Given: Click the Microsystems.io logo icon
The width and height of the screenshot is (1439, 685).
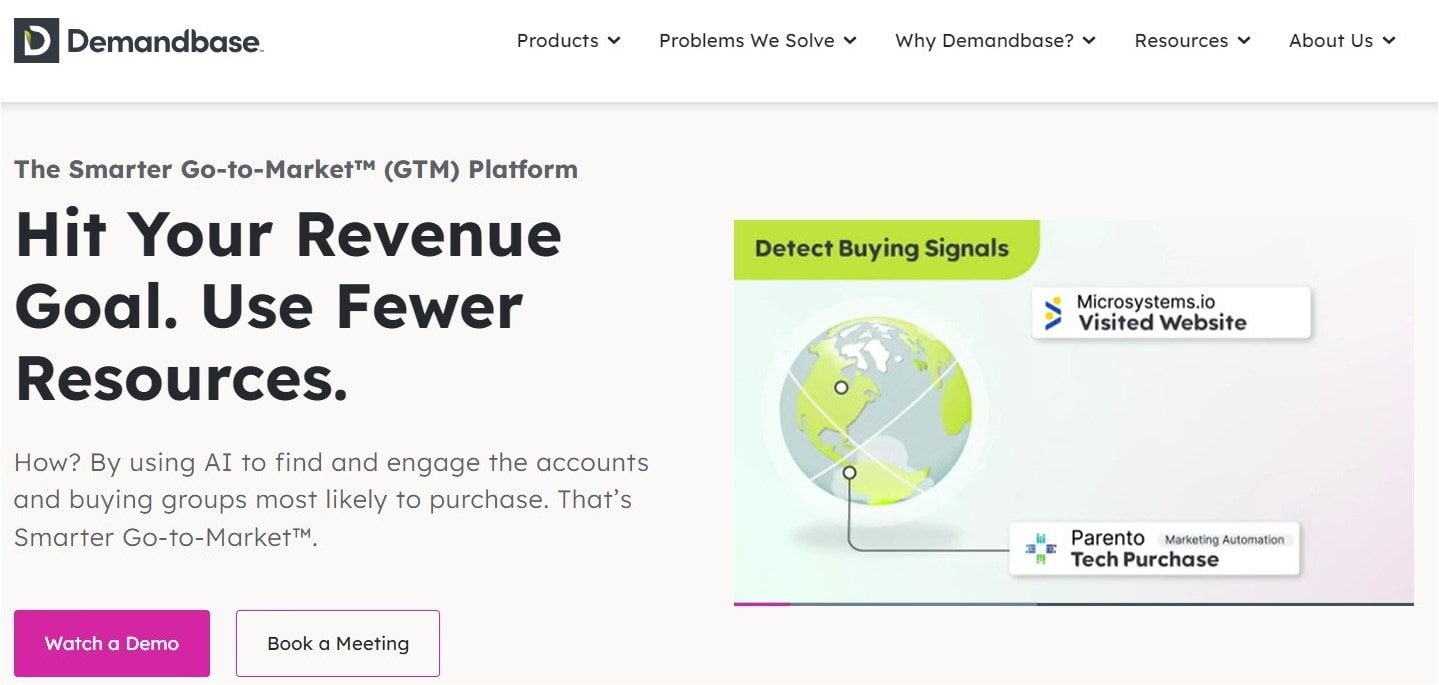Looking at the screenshot, I should tap(1053, 313).
